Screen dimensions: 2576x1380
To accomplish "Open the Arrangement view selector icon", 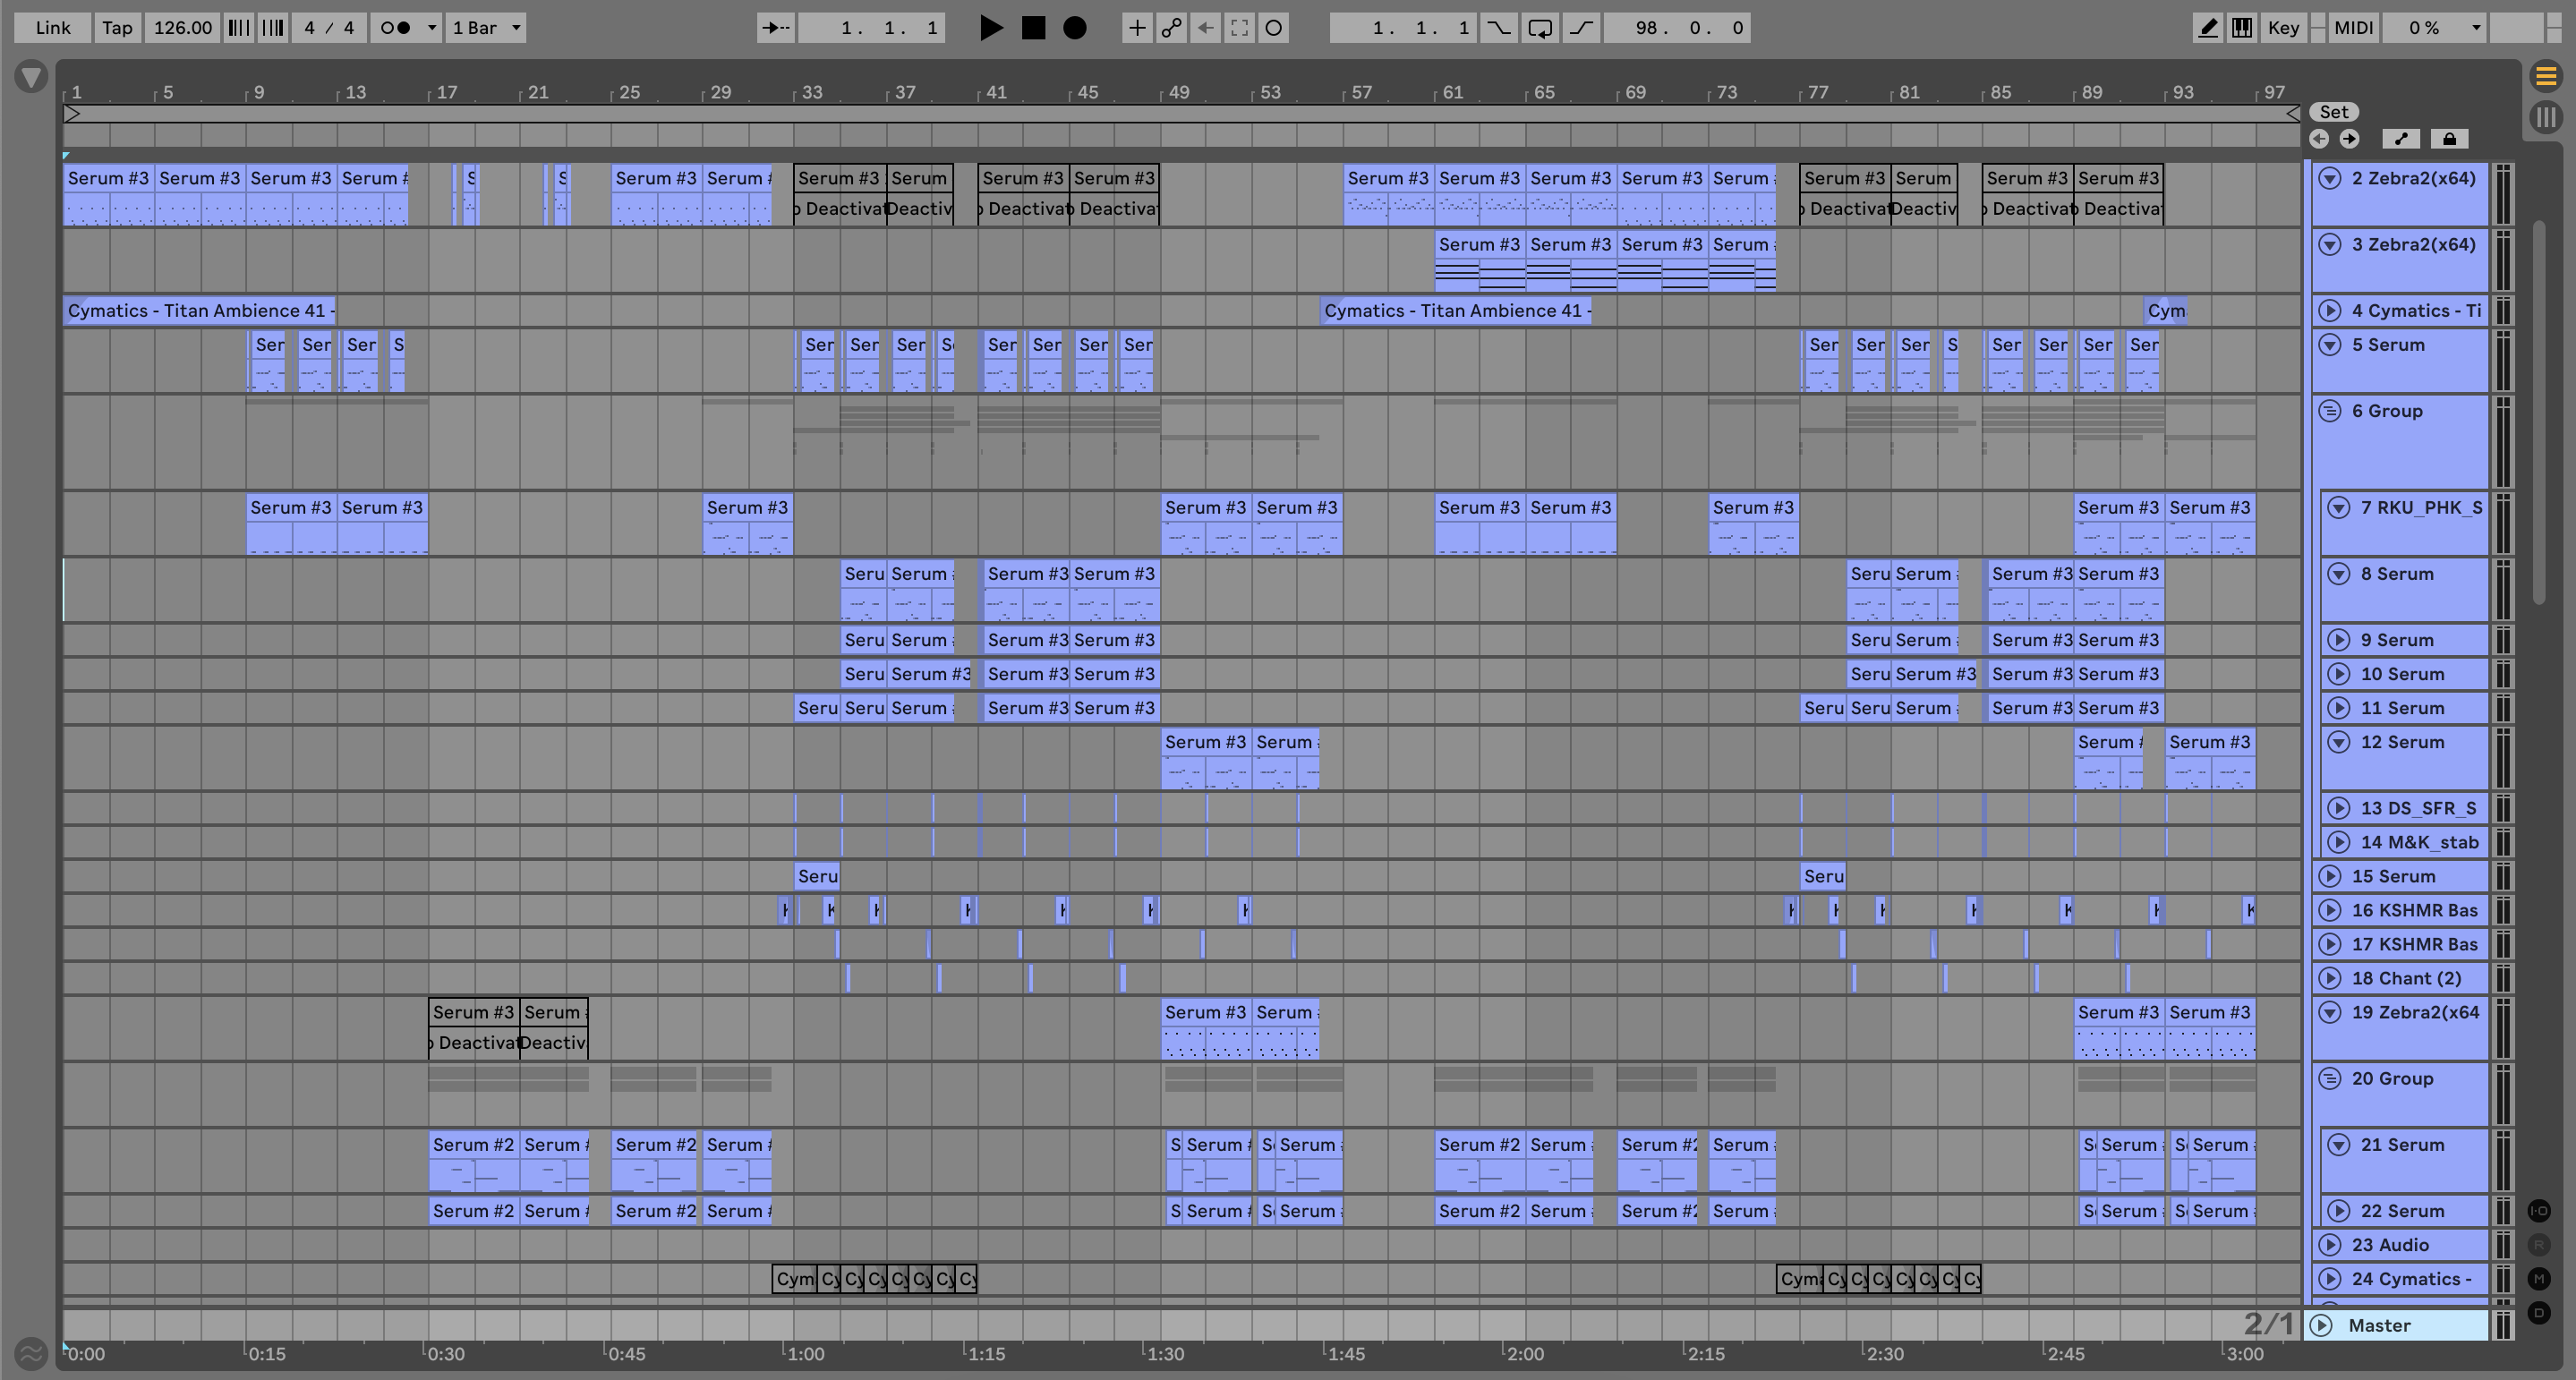I will click(2546, 76).
